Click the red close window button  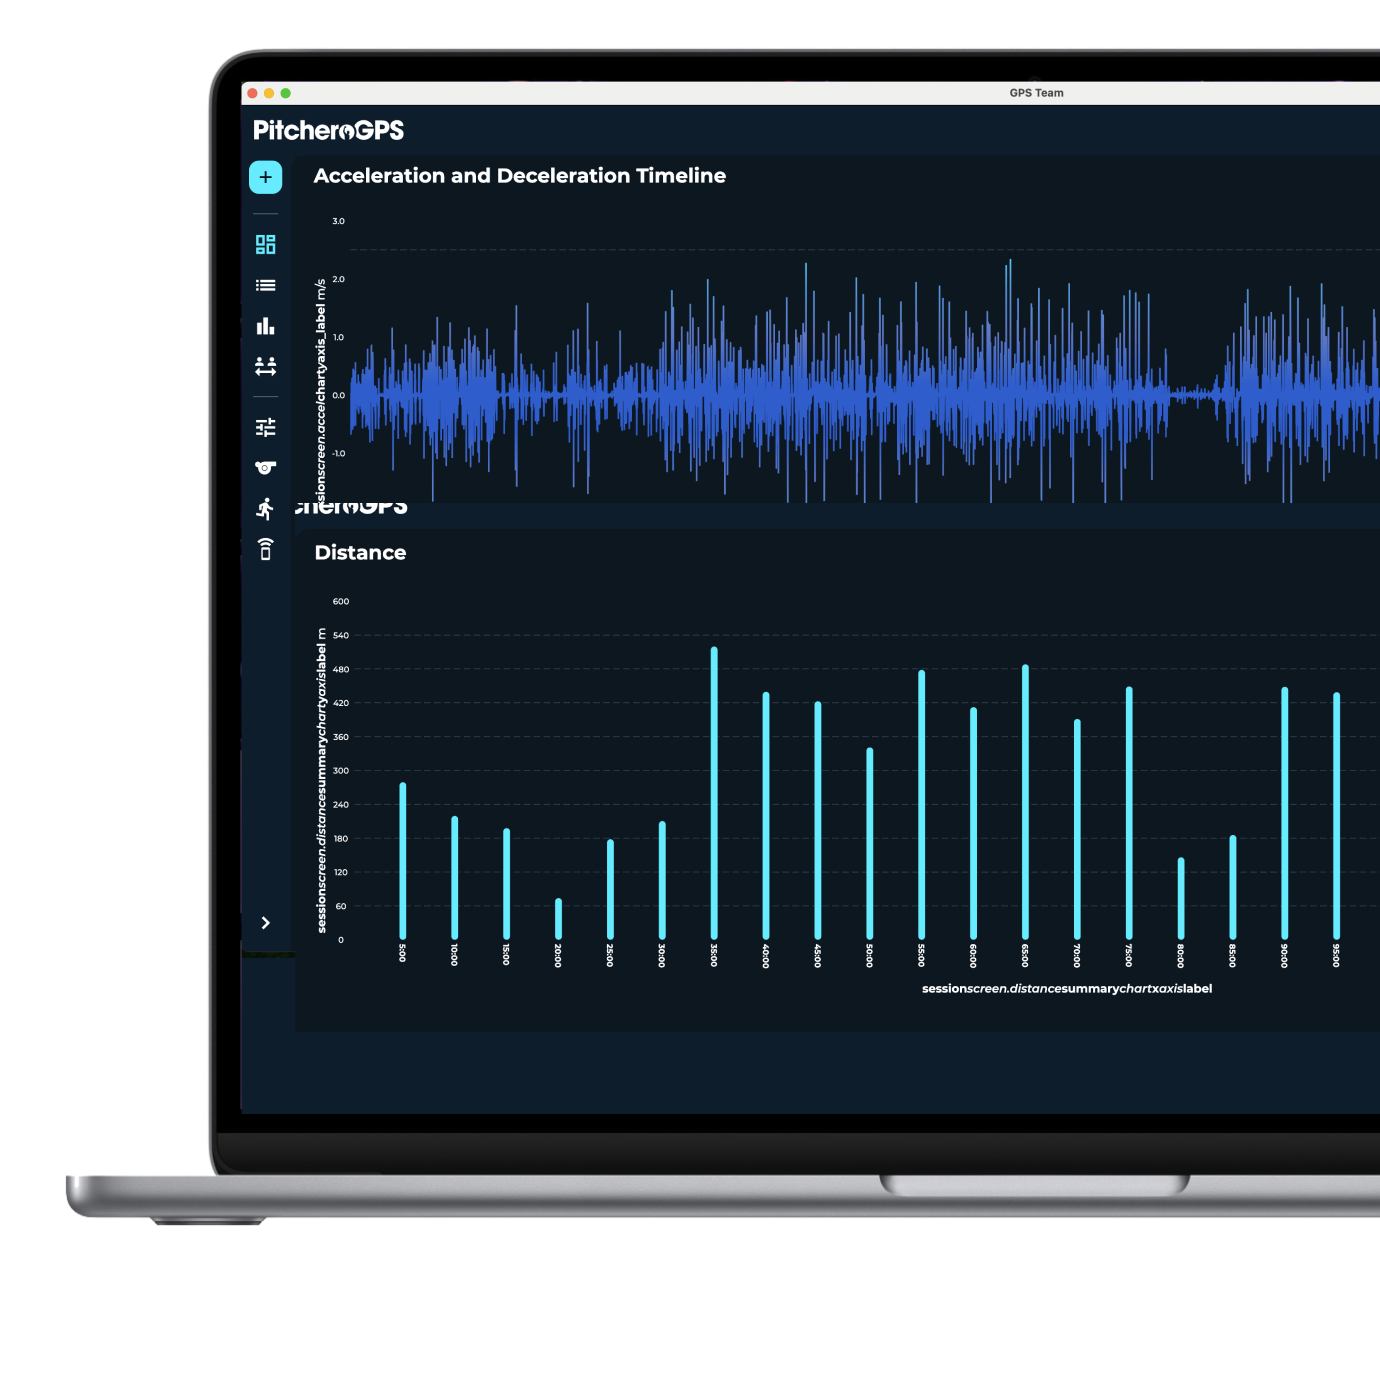coord(252,93)
